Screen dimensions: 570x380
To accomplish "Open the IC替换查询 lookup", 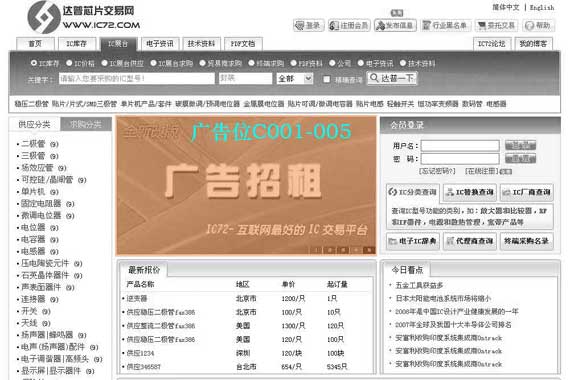I will [470, 192].
